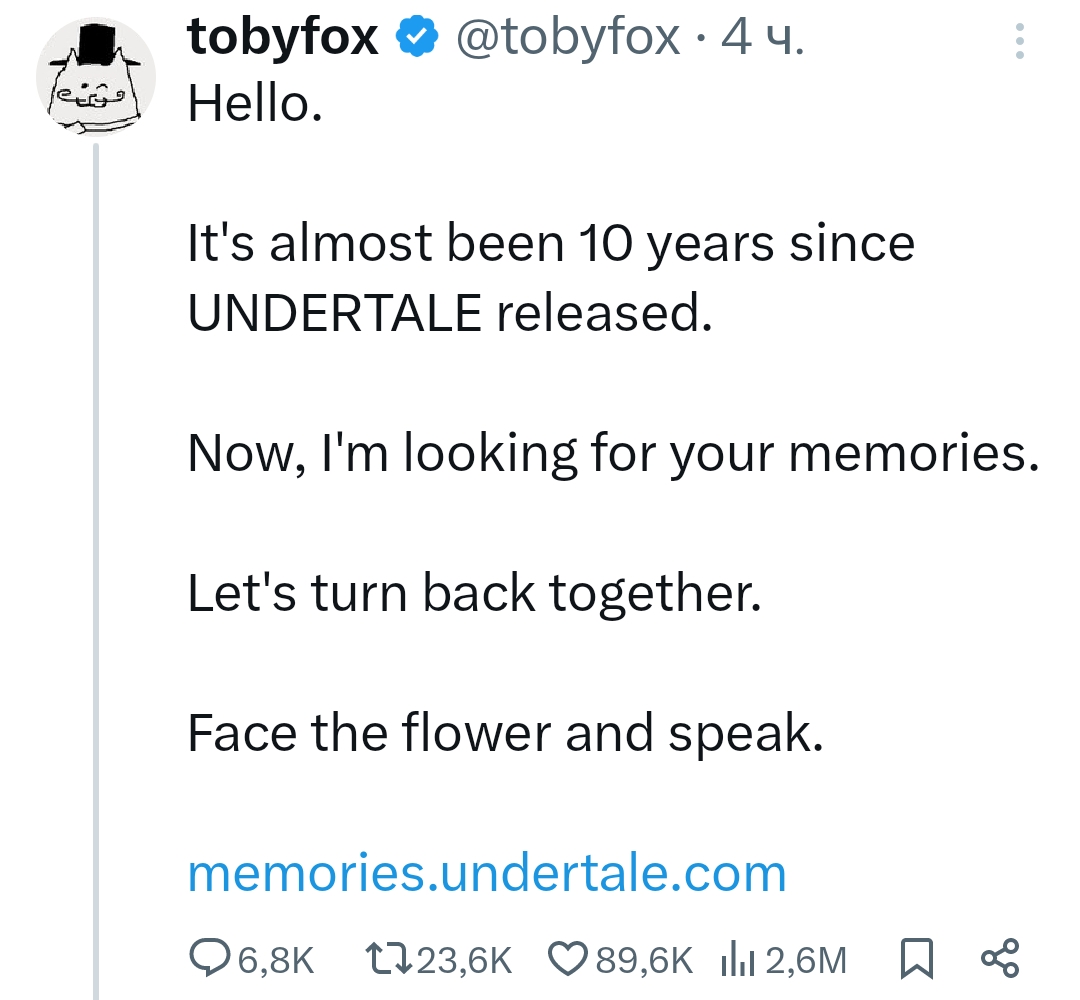Tap the 23,6K reposts count
The height and width of the screenshot is (1000, 1080).
(x=462, y=961)
